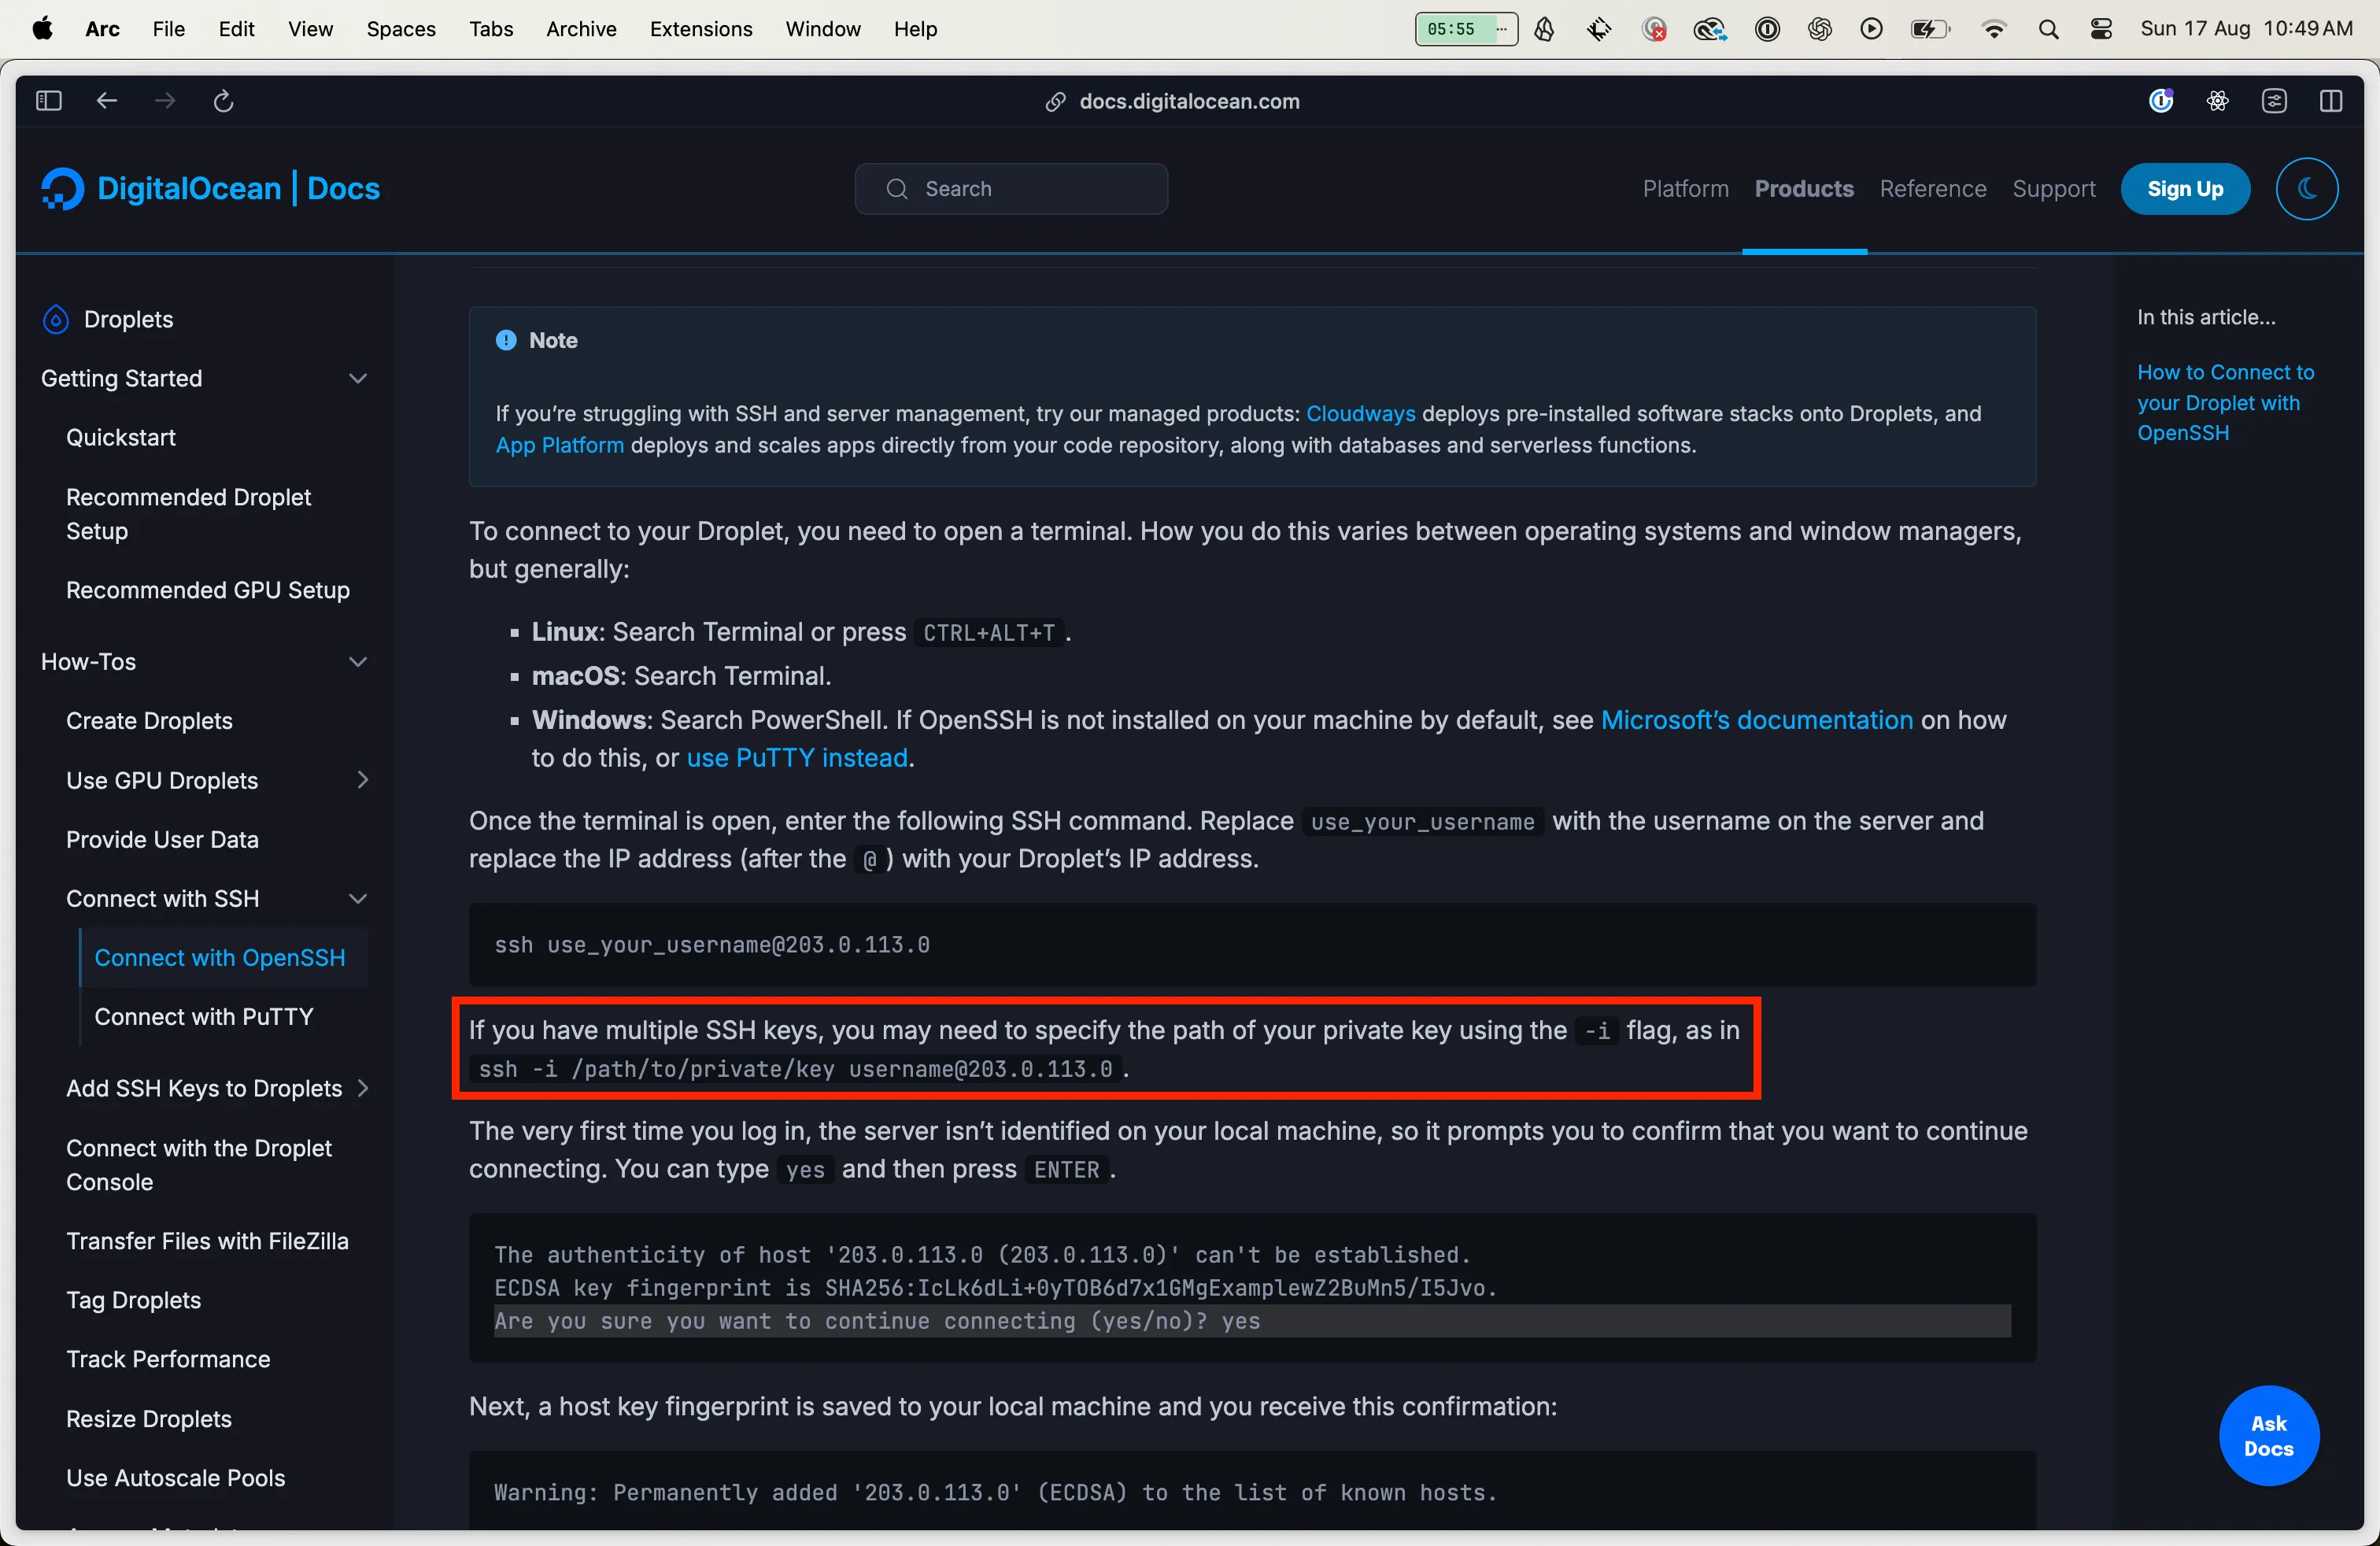Click the extension preferences sliders icon
Screen dimensions: 2380x1546
(x=2275, y=100)
